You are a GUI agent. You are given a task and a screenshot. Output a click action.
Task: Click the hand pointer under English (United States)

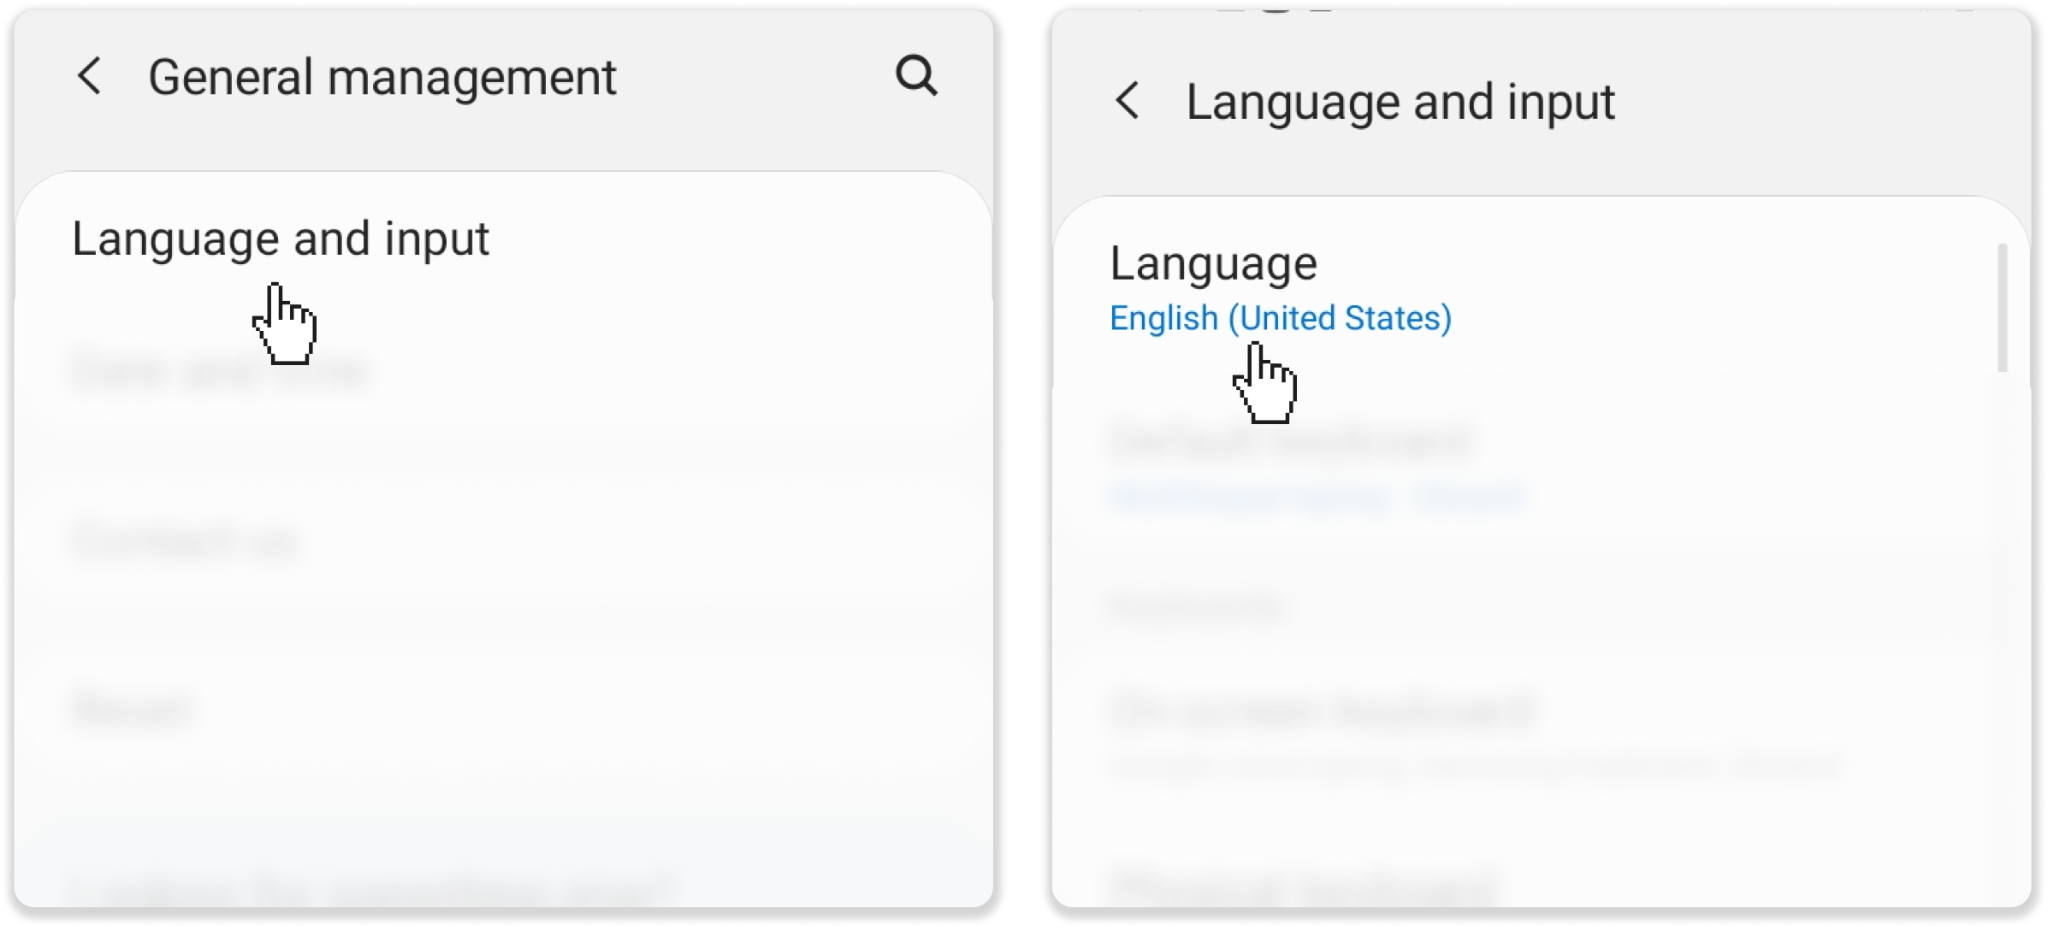point(1265,383)
